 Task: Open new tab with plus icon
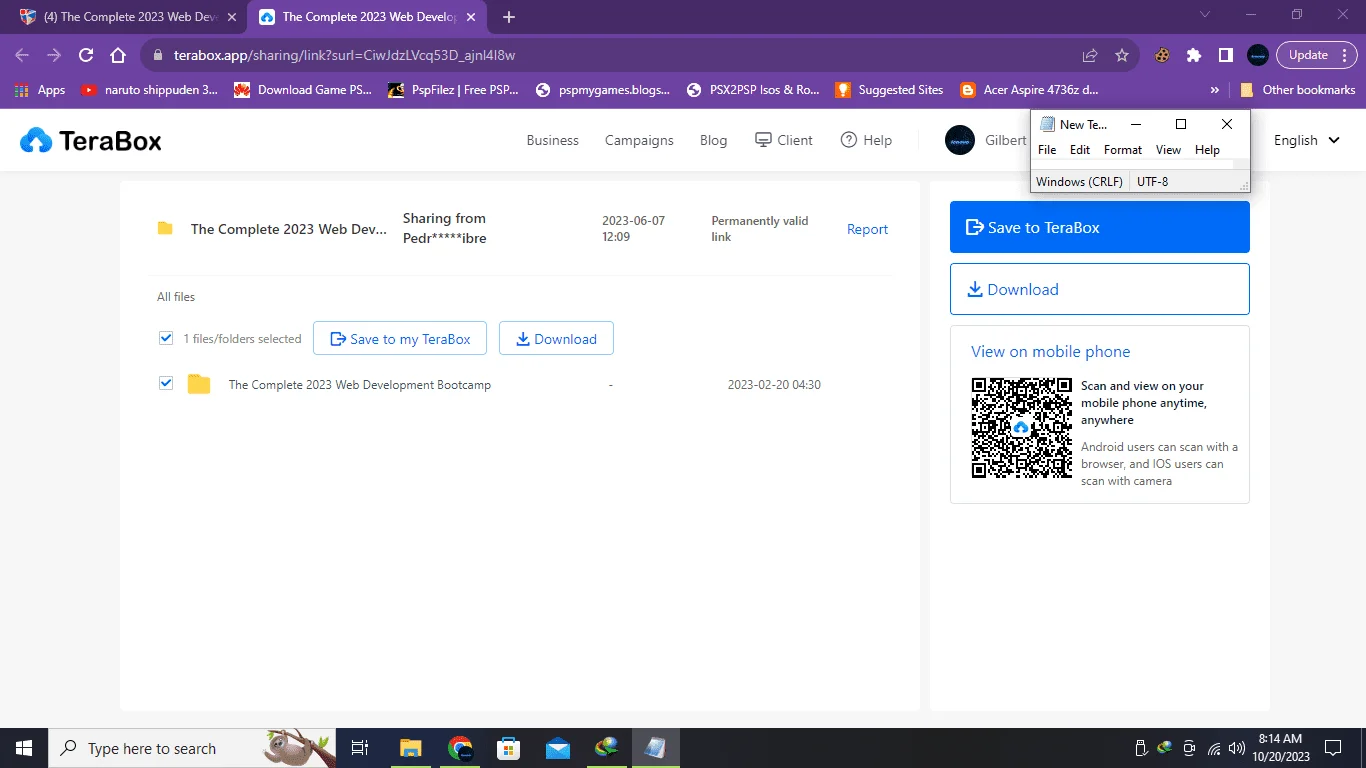(x=509, y=17)
